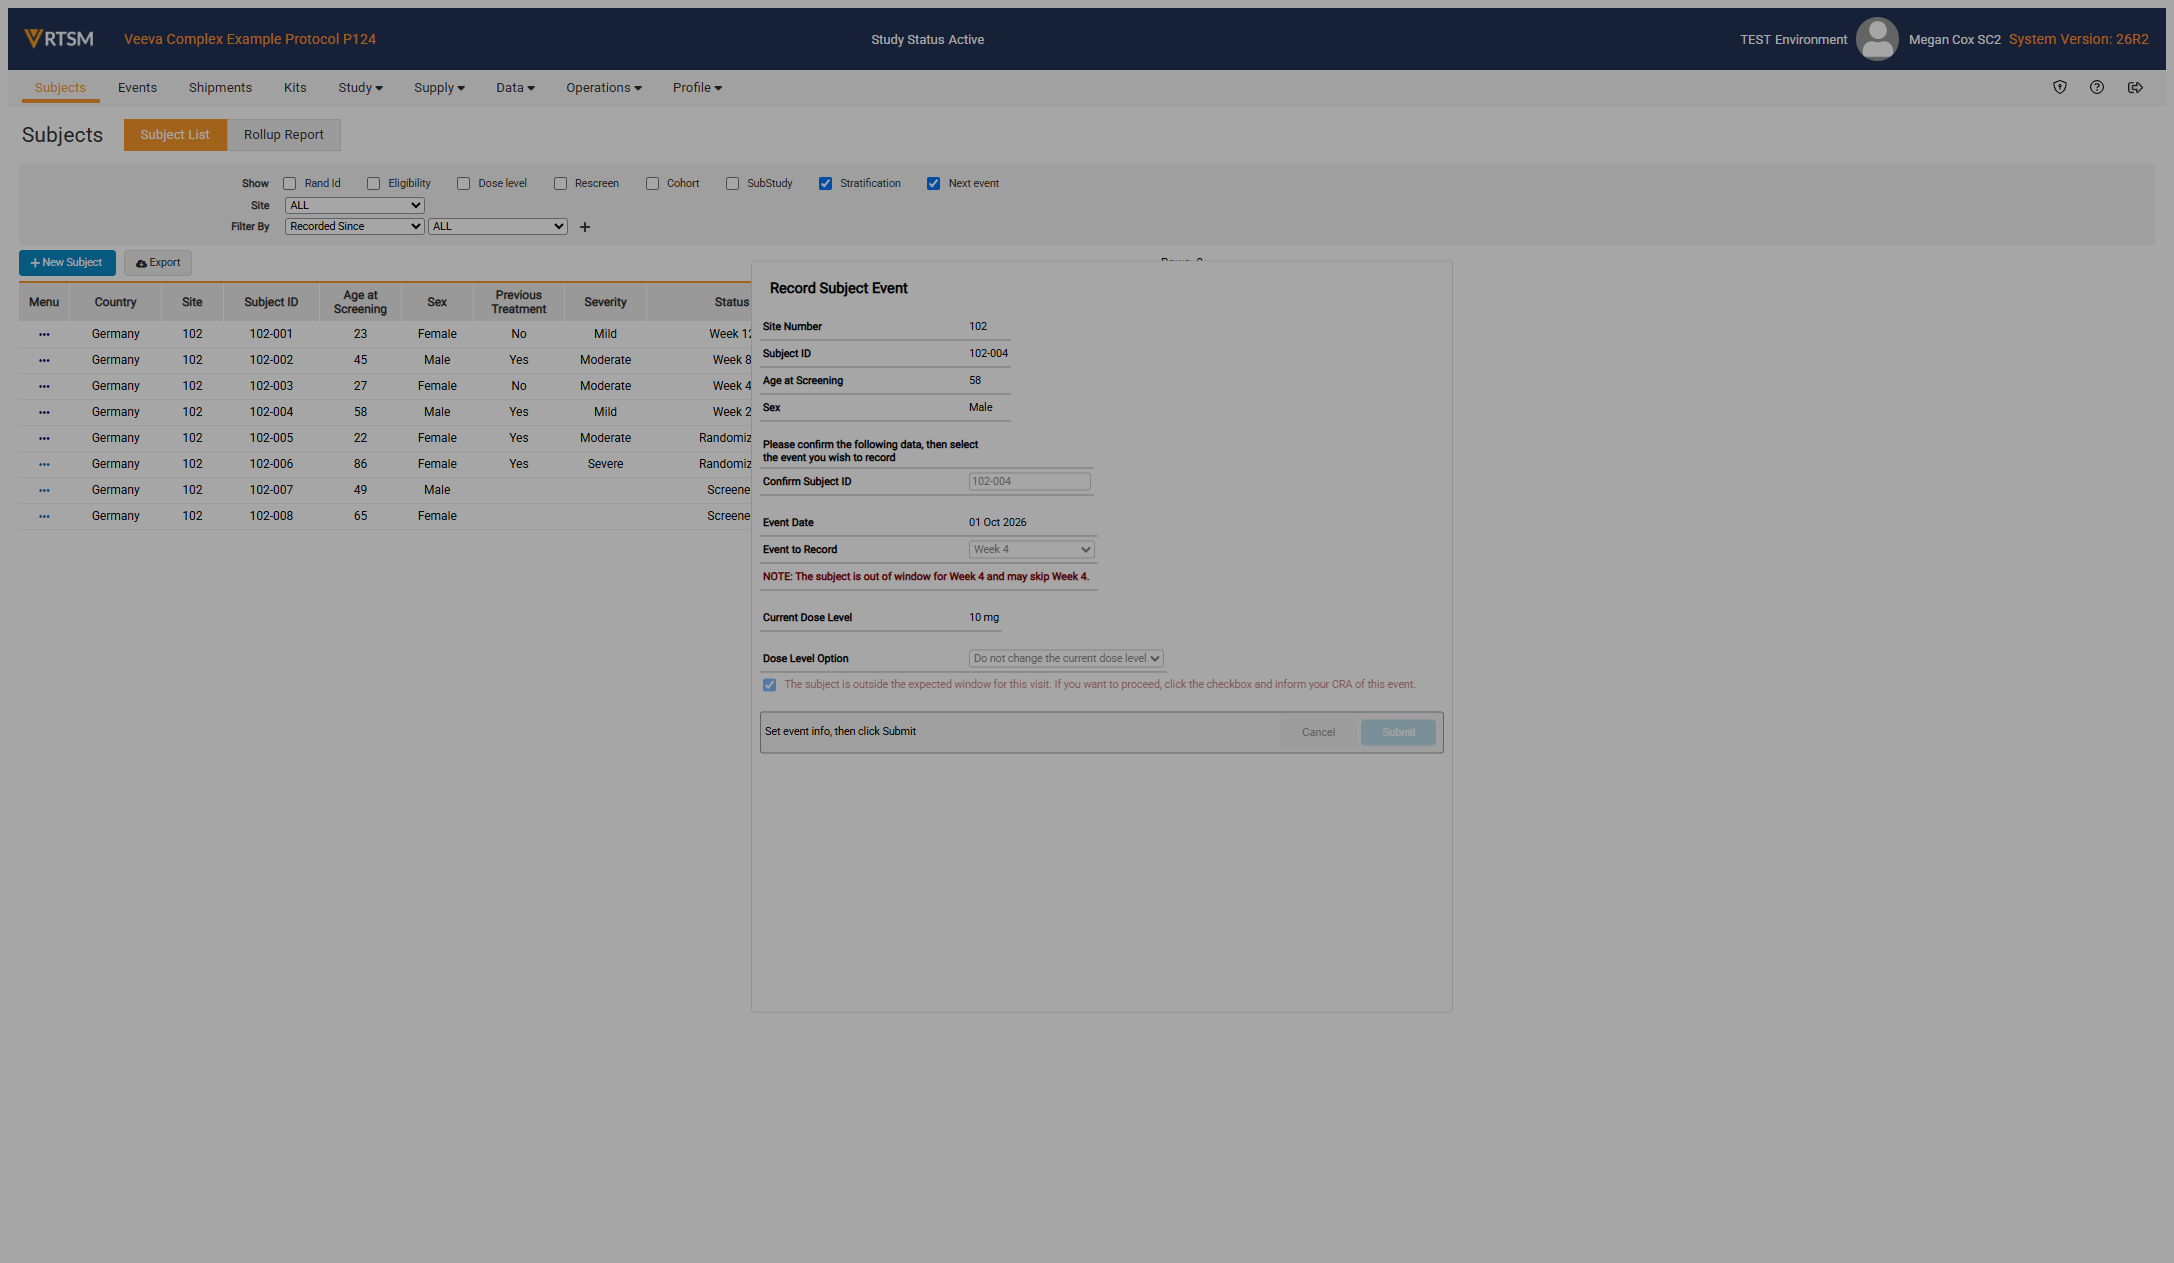Image resolution: width=2174 pixels, height=1263 pixels.
Task: Open row menu for subject 102-008
Action: 44,516
